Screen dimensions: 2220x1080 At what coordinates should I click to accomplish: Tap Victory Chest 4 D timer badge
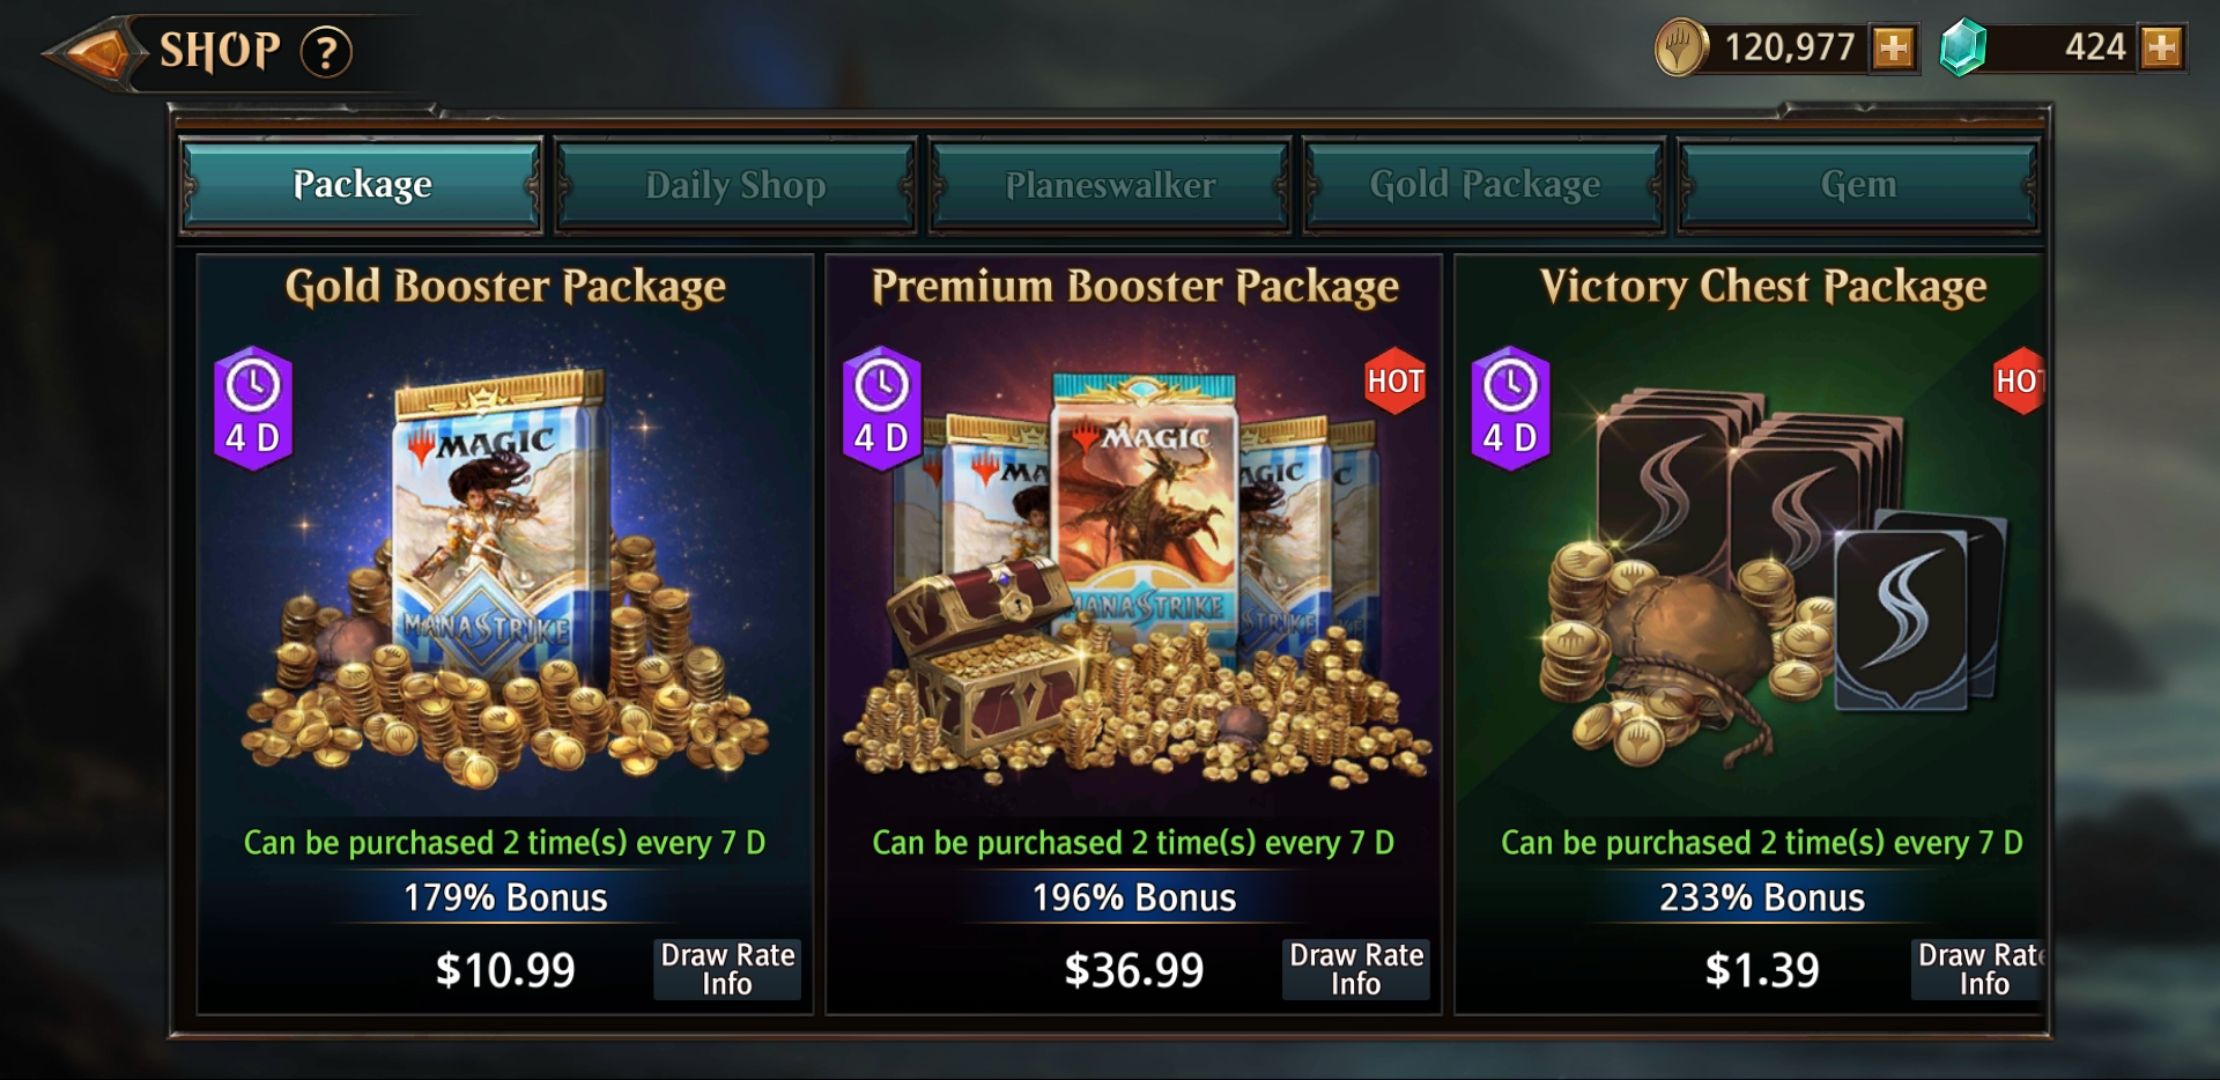pos(1510,408)
